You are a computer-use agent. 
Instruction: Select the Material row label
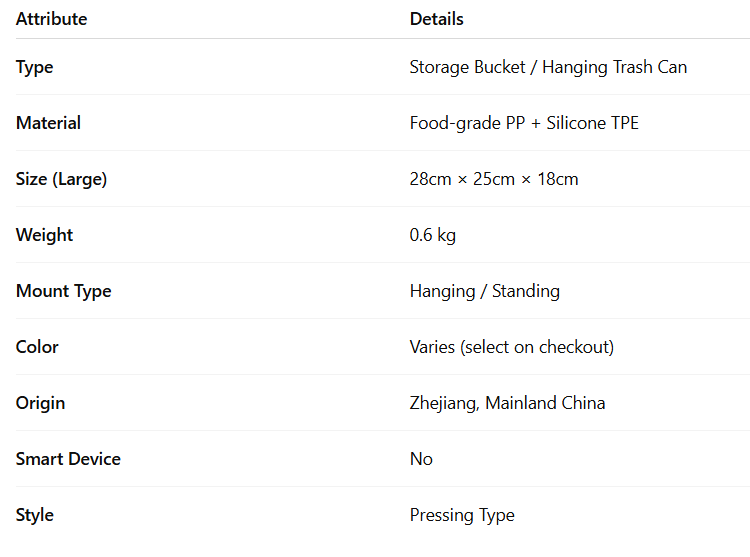coord(48,123)
